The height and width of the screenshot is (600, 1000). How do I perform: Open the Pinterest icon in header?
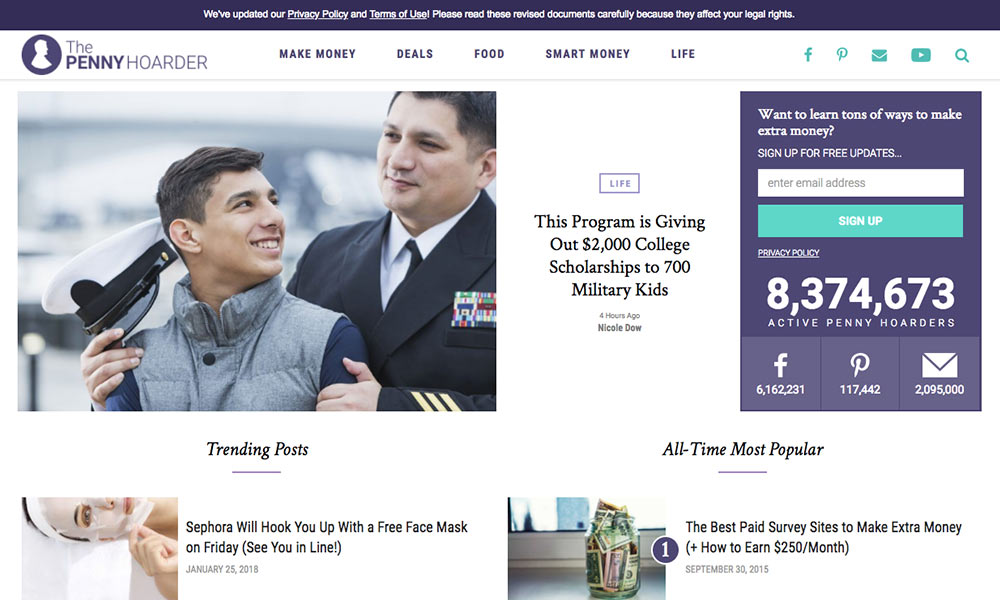click(842, 55)
